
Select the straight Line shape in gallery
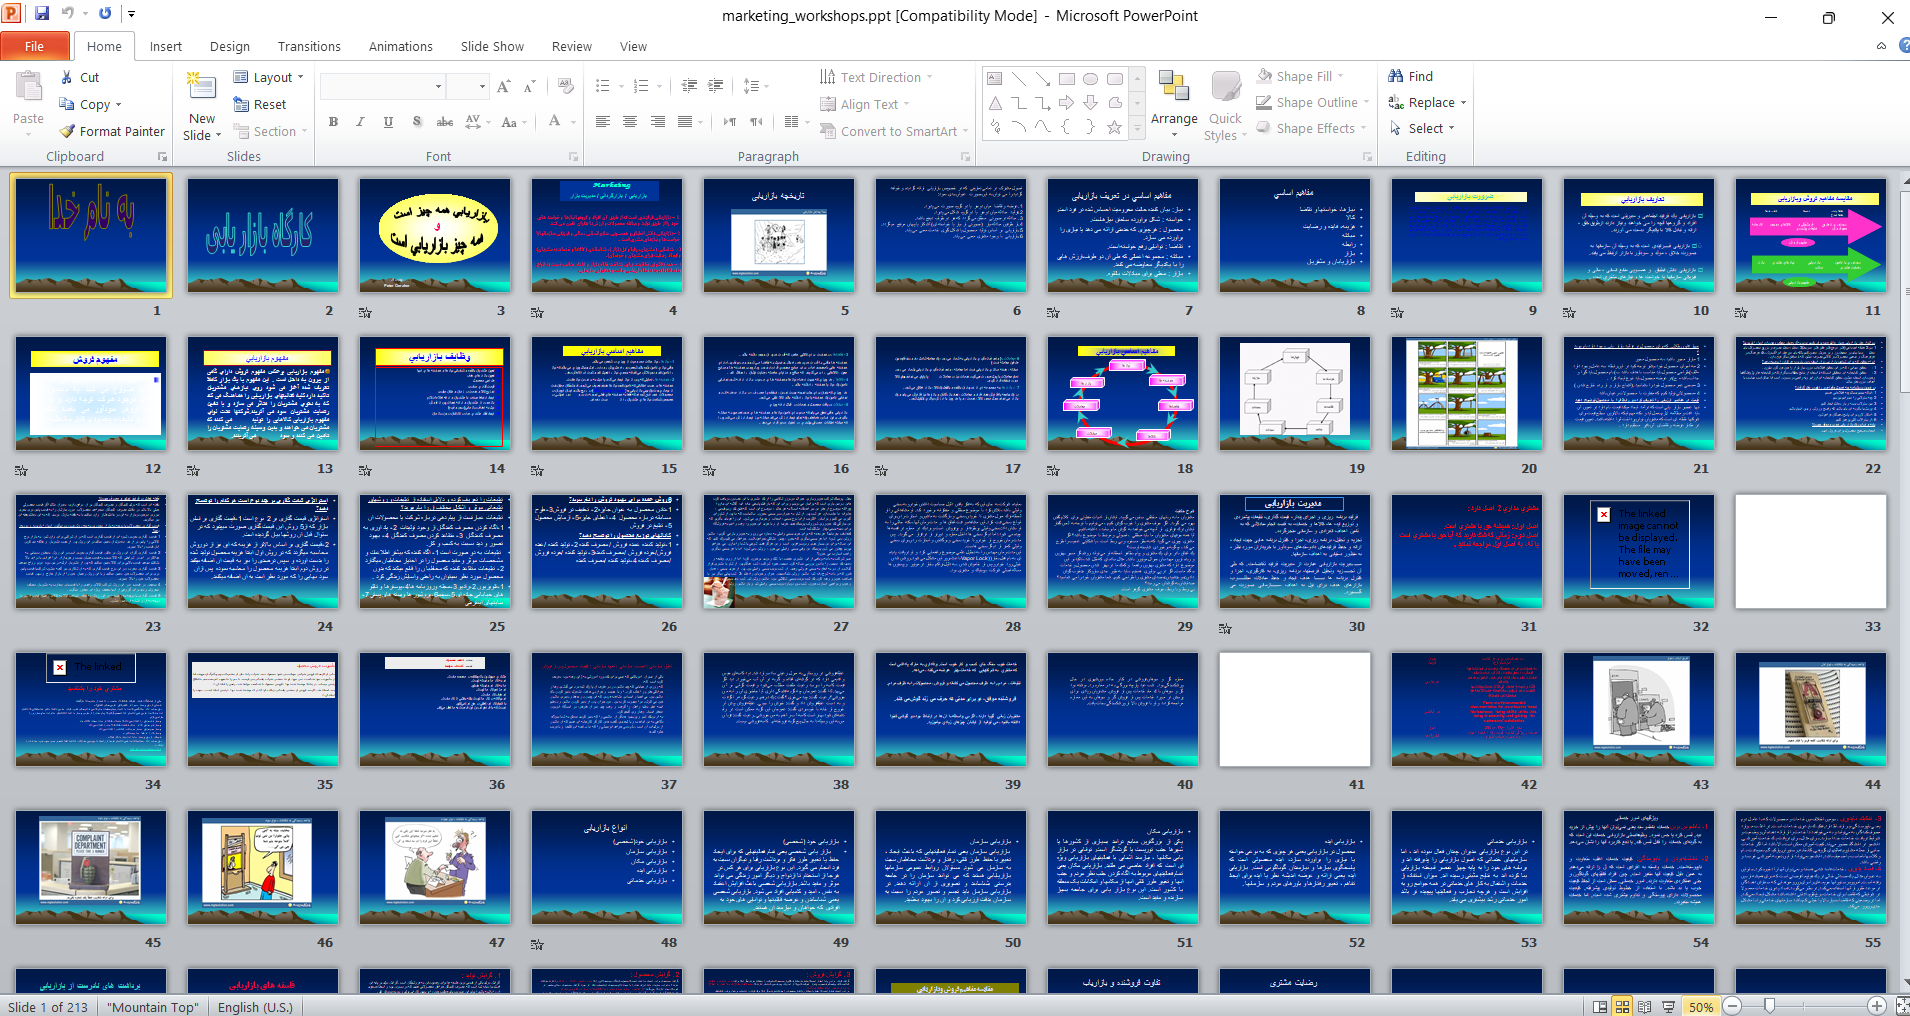point(1018,78)
